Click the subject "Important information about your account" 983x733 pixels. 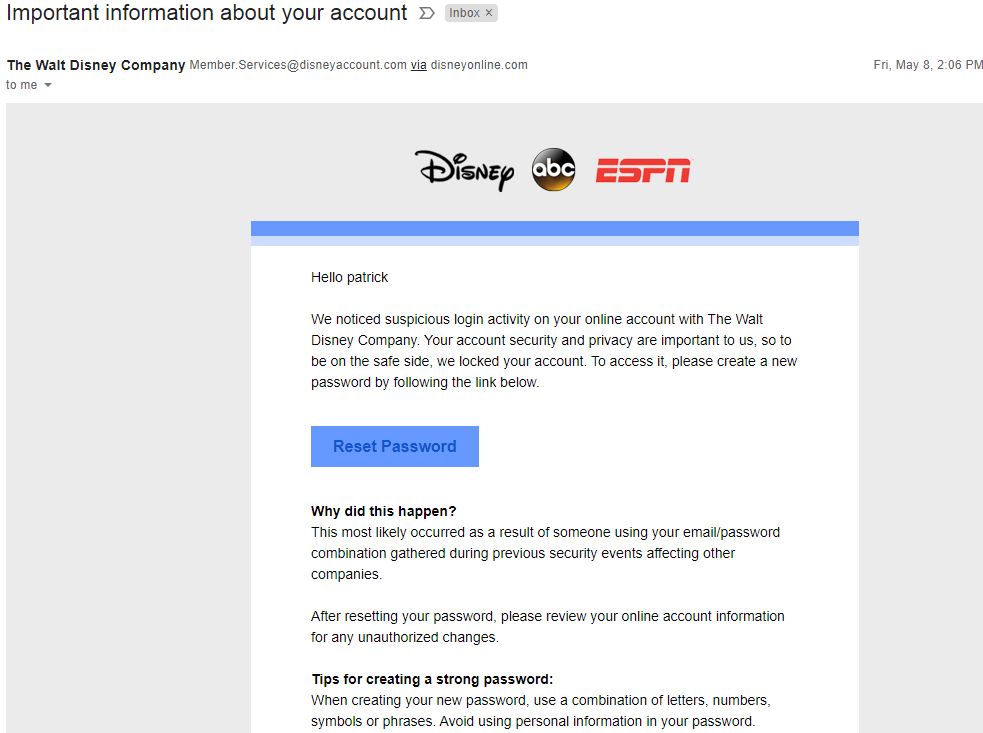207,13
